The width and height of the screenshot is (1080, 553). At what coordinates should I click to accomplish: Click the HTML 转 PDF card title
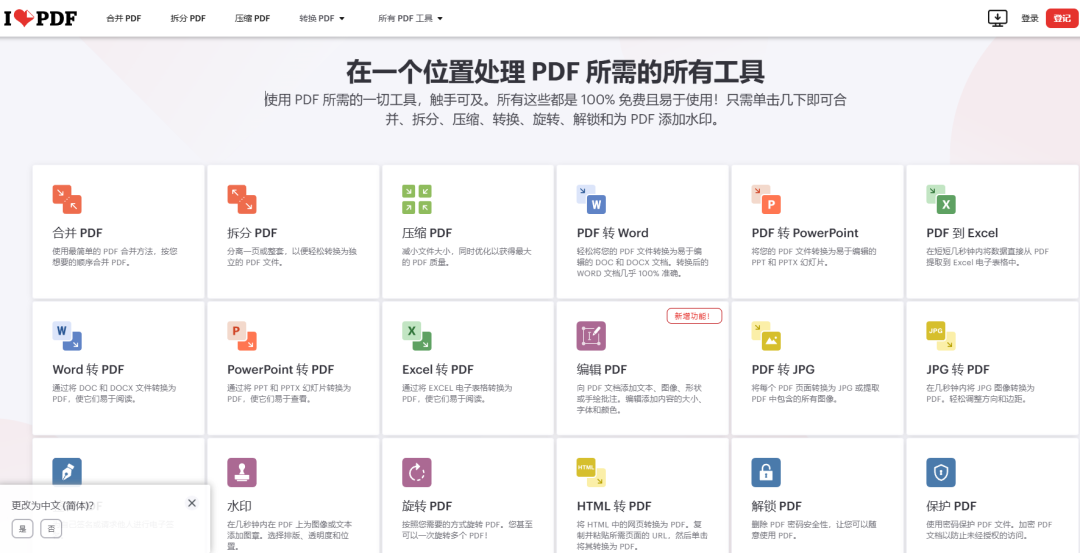[x=614, y=506]
